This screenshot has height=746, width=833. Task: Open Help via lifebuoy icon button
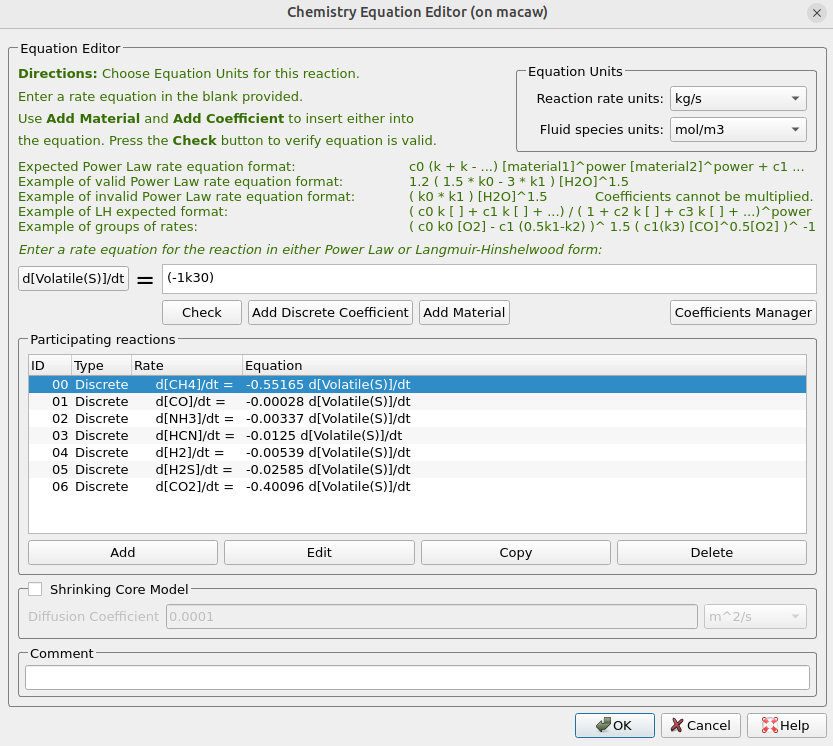[x=786, y=725]
